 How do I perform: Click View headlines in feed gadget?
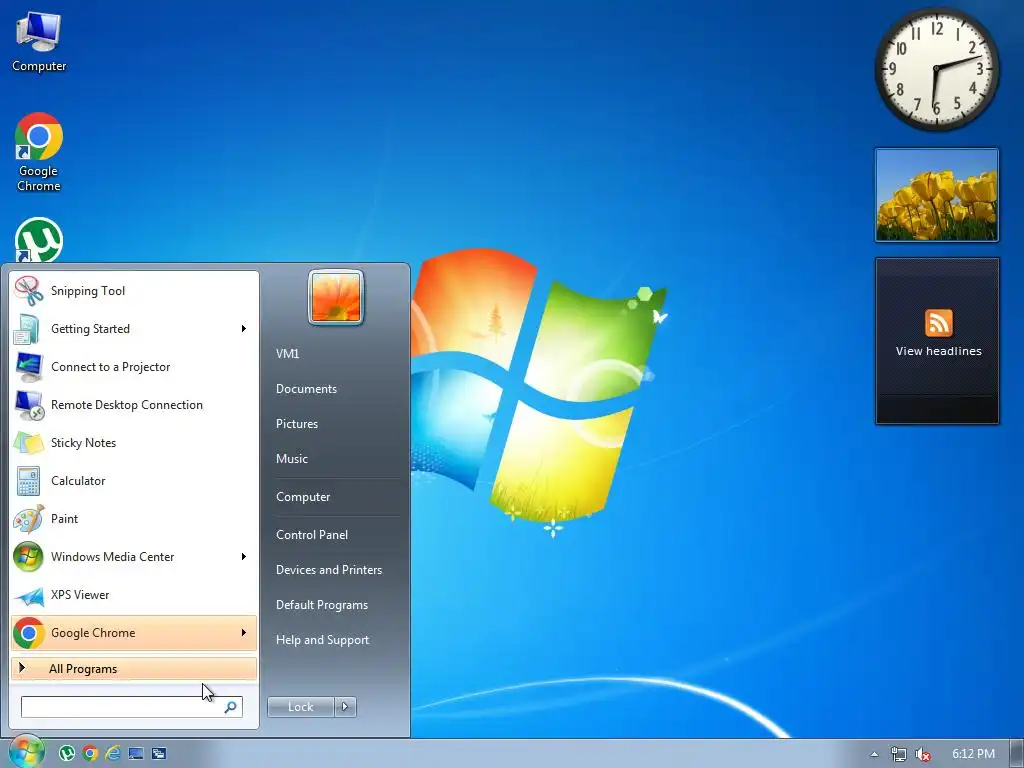pyautogui.click(x=938, y=351)
